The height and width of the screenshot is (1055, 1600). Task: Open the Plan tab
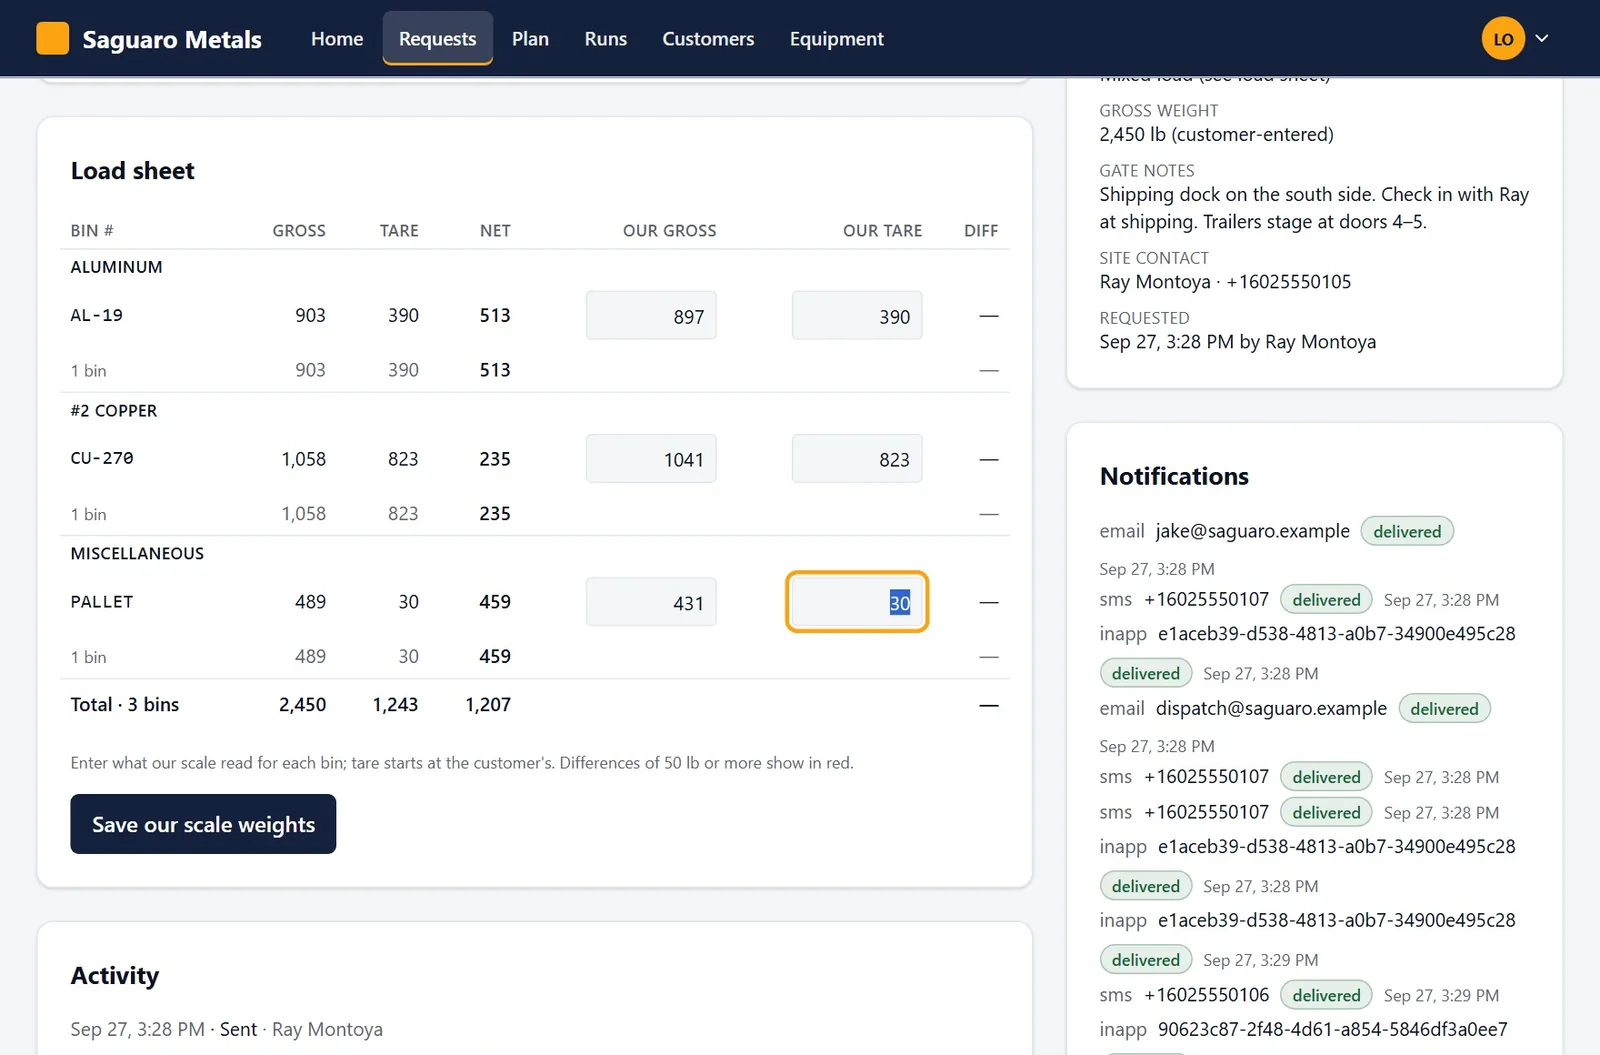[x=530, y=39]
